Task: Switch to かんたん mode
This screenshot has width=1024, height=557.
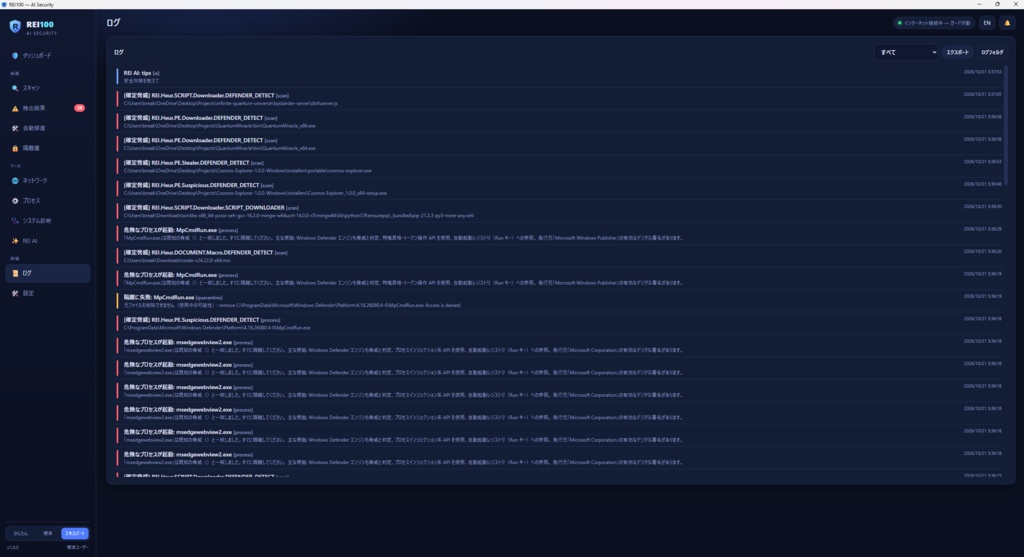Action: pyautogui.click(x=20, y=533)
